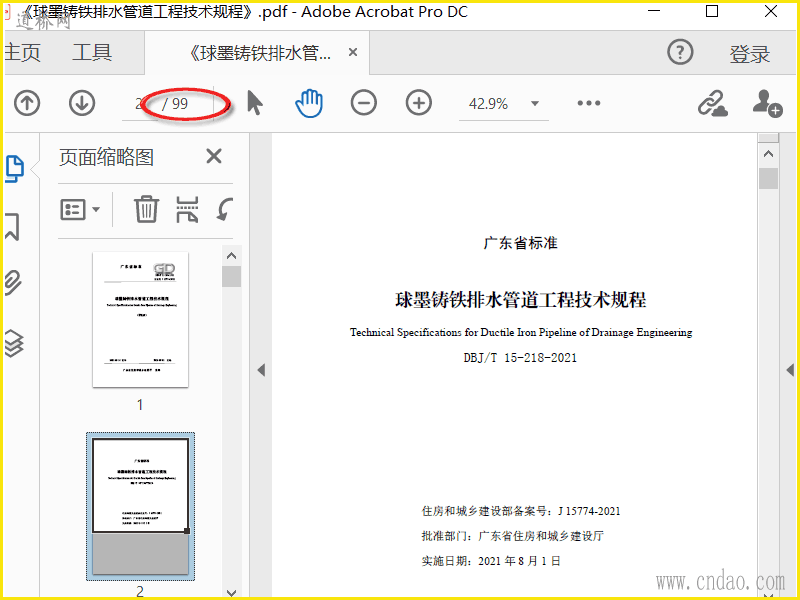Maximize the Acrobat window
This screenshot has width=800, height=600.
tap(712, 11)
